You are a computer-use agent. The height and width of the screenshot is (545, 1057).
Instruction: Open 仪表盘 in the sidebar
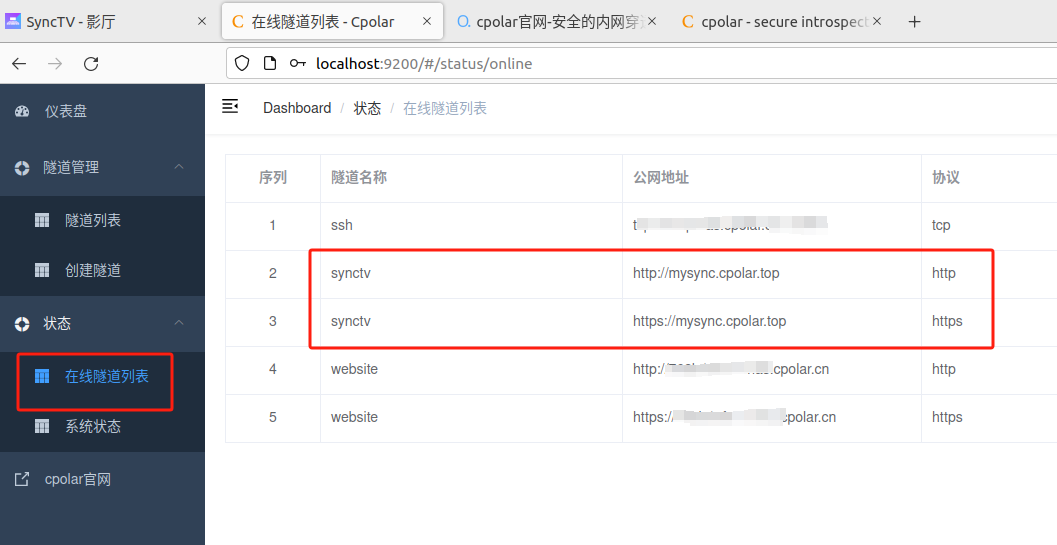point(102,111)
